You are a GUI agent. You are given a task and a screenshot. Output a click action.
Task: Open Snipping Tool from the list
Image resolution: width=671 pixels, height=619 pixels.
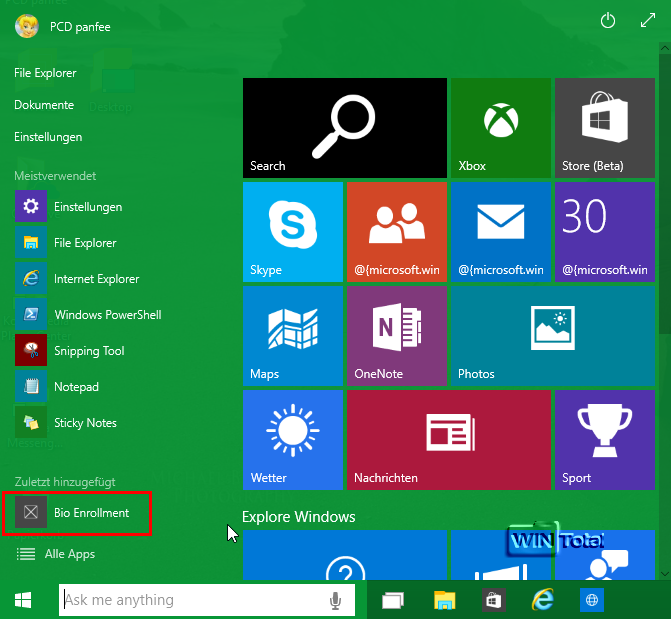coord(89,351)
